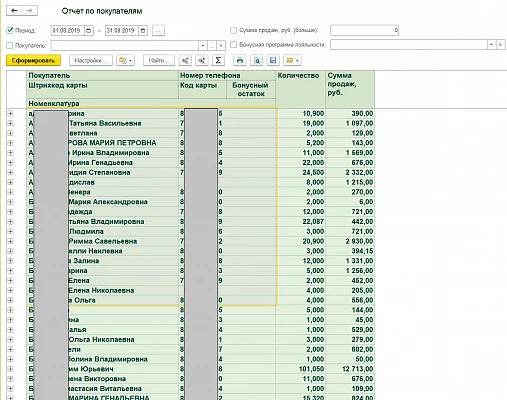Image resolution: width=507 pixels, height=400 pixels.
Task: Focus the Бонусная программа лояльности text field
Action: pos(409,44)
